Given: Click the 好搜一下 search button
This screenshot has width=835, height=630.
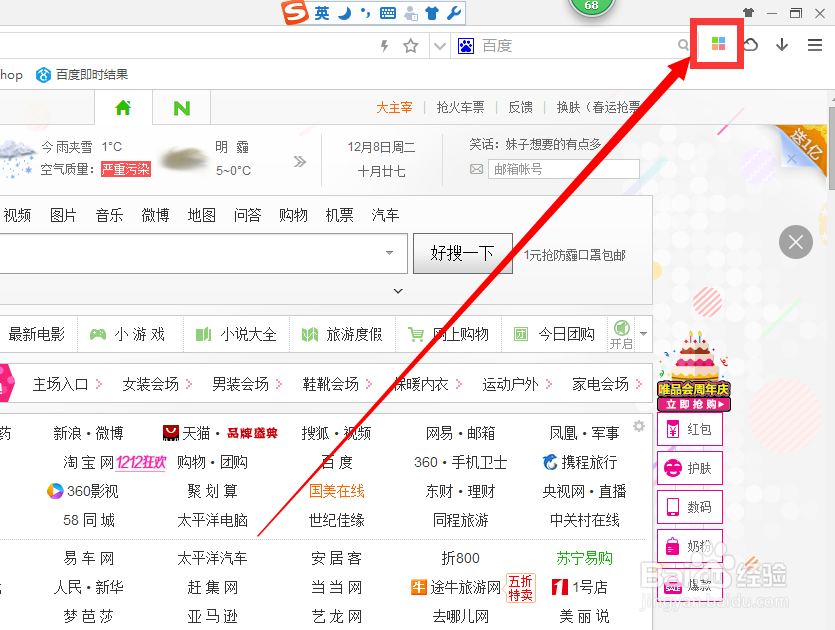Looking at the screenshot, I should [462, 253].
